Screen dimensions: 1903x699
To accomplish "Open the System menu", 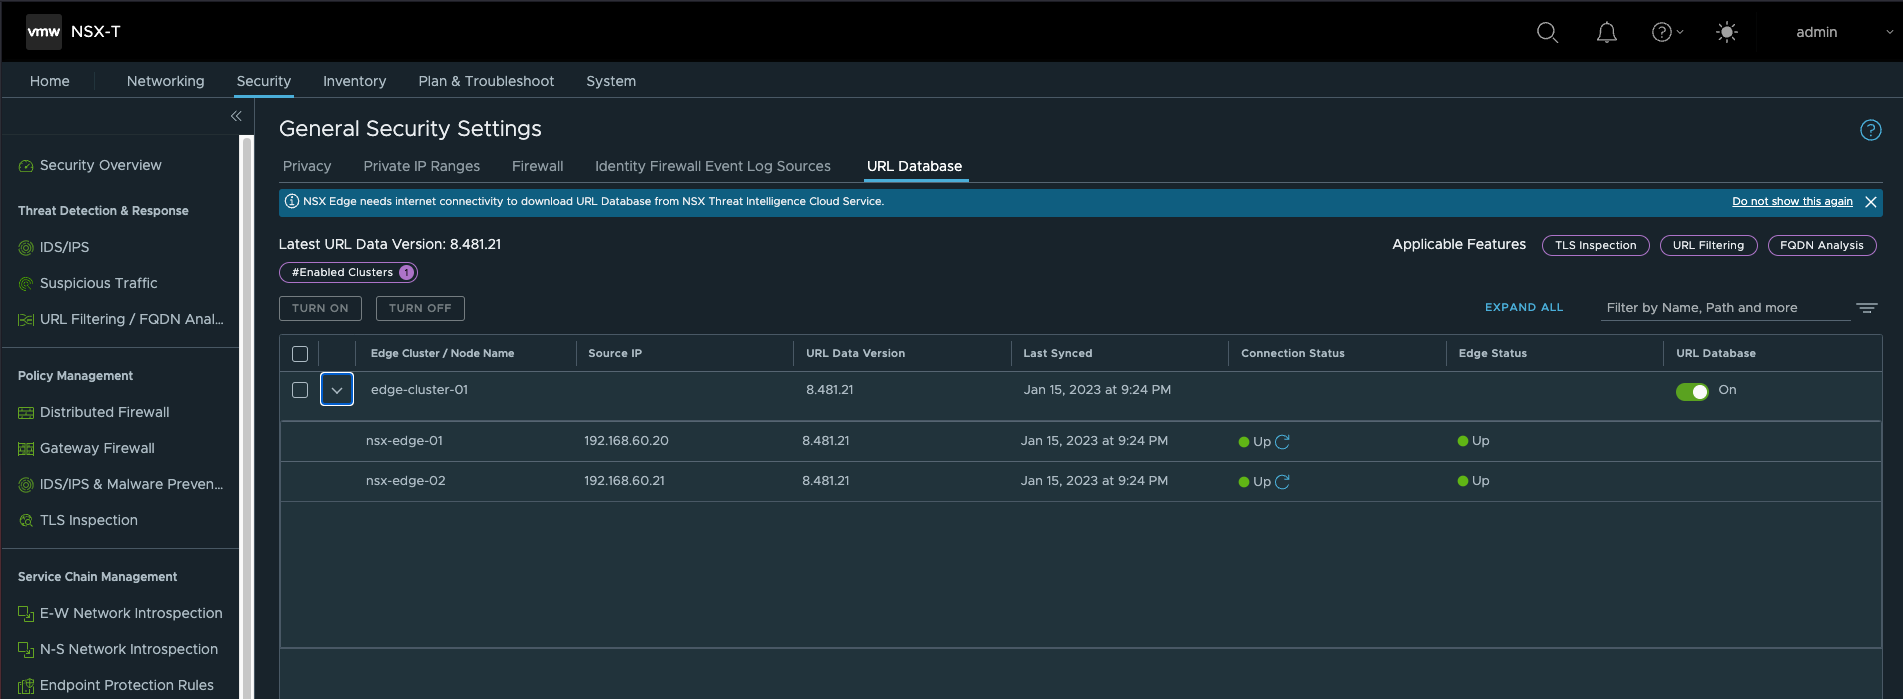I will pos(611,81).
